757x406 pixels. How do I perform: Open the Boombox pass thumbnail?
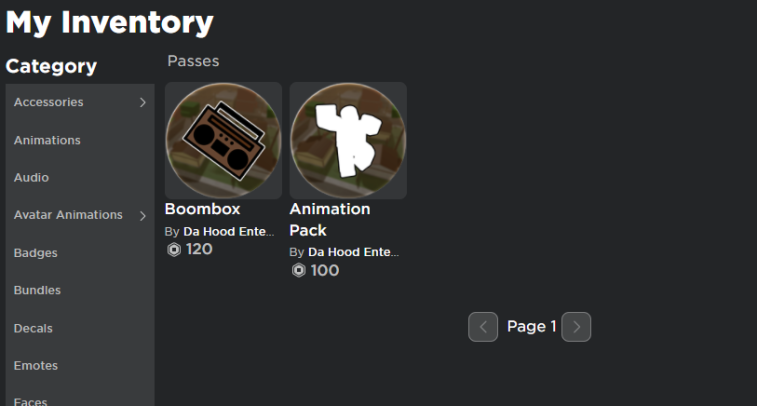223,140
